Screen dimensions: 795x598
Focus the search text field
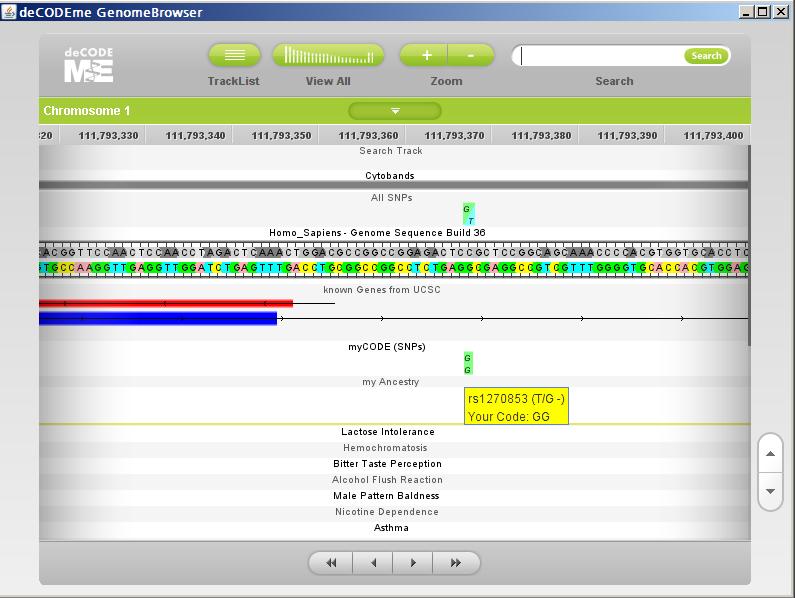(x=601, y=55)
